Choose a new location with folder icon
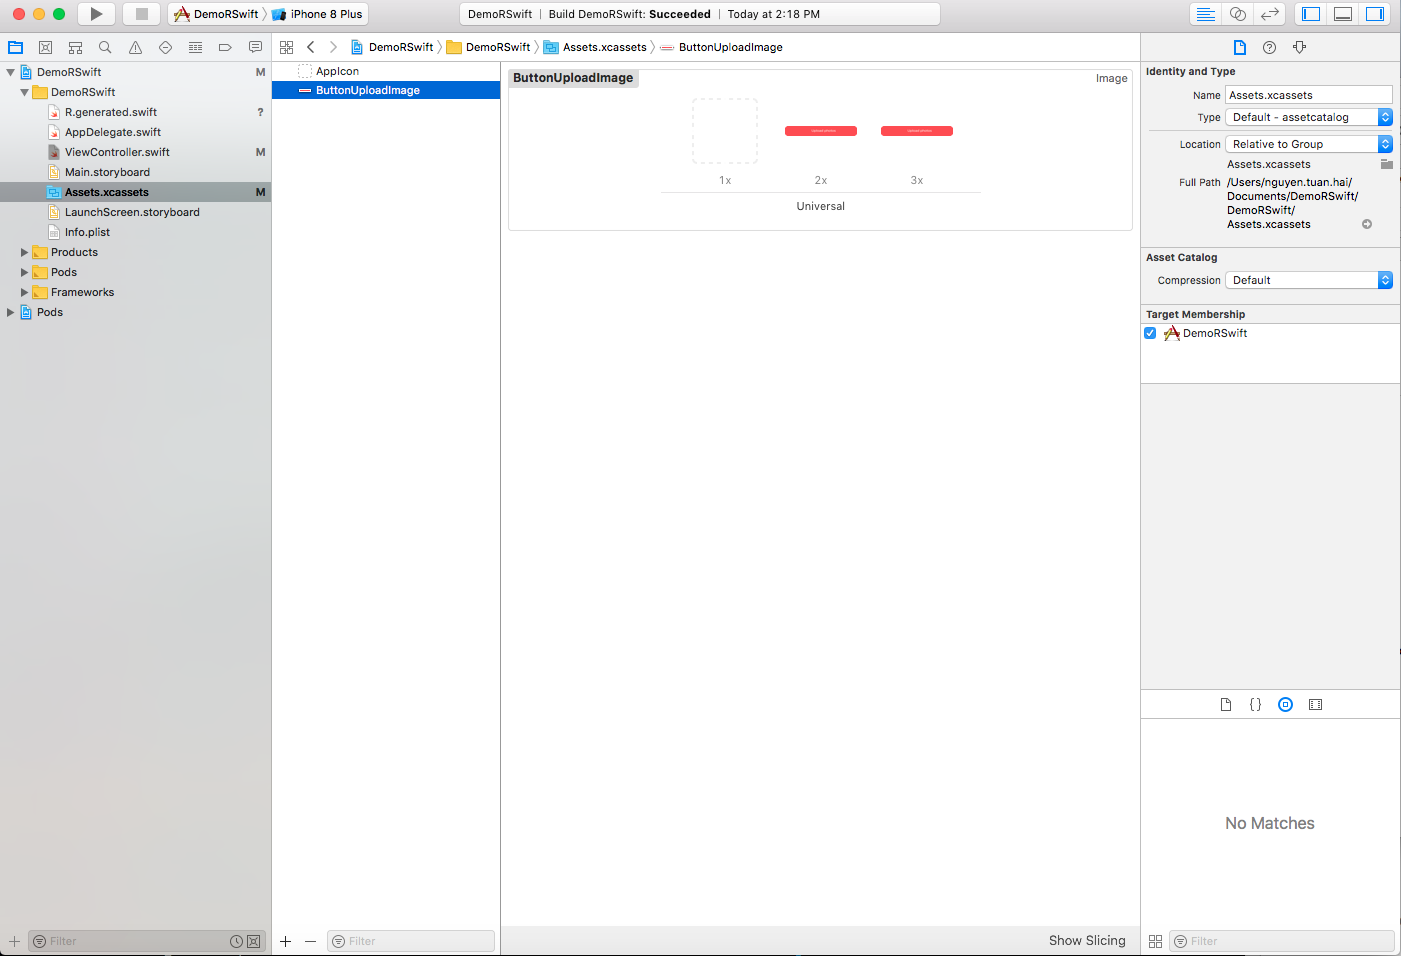 (x=1387, y=164)
